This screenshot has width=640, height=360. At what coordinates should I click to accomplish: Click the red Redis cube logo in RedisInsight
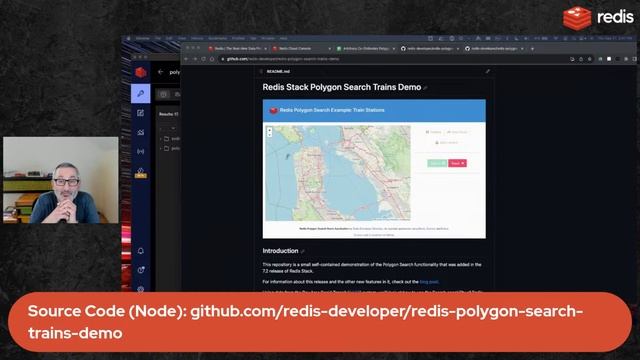pos(140,72)
